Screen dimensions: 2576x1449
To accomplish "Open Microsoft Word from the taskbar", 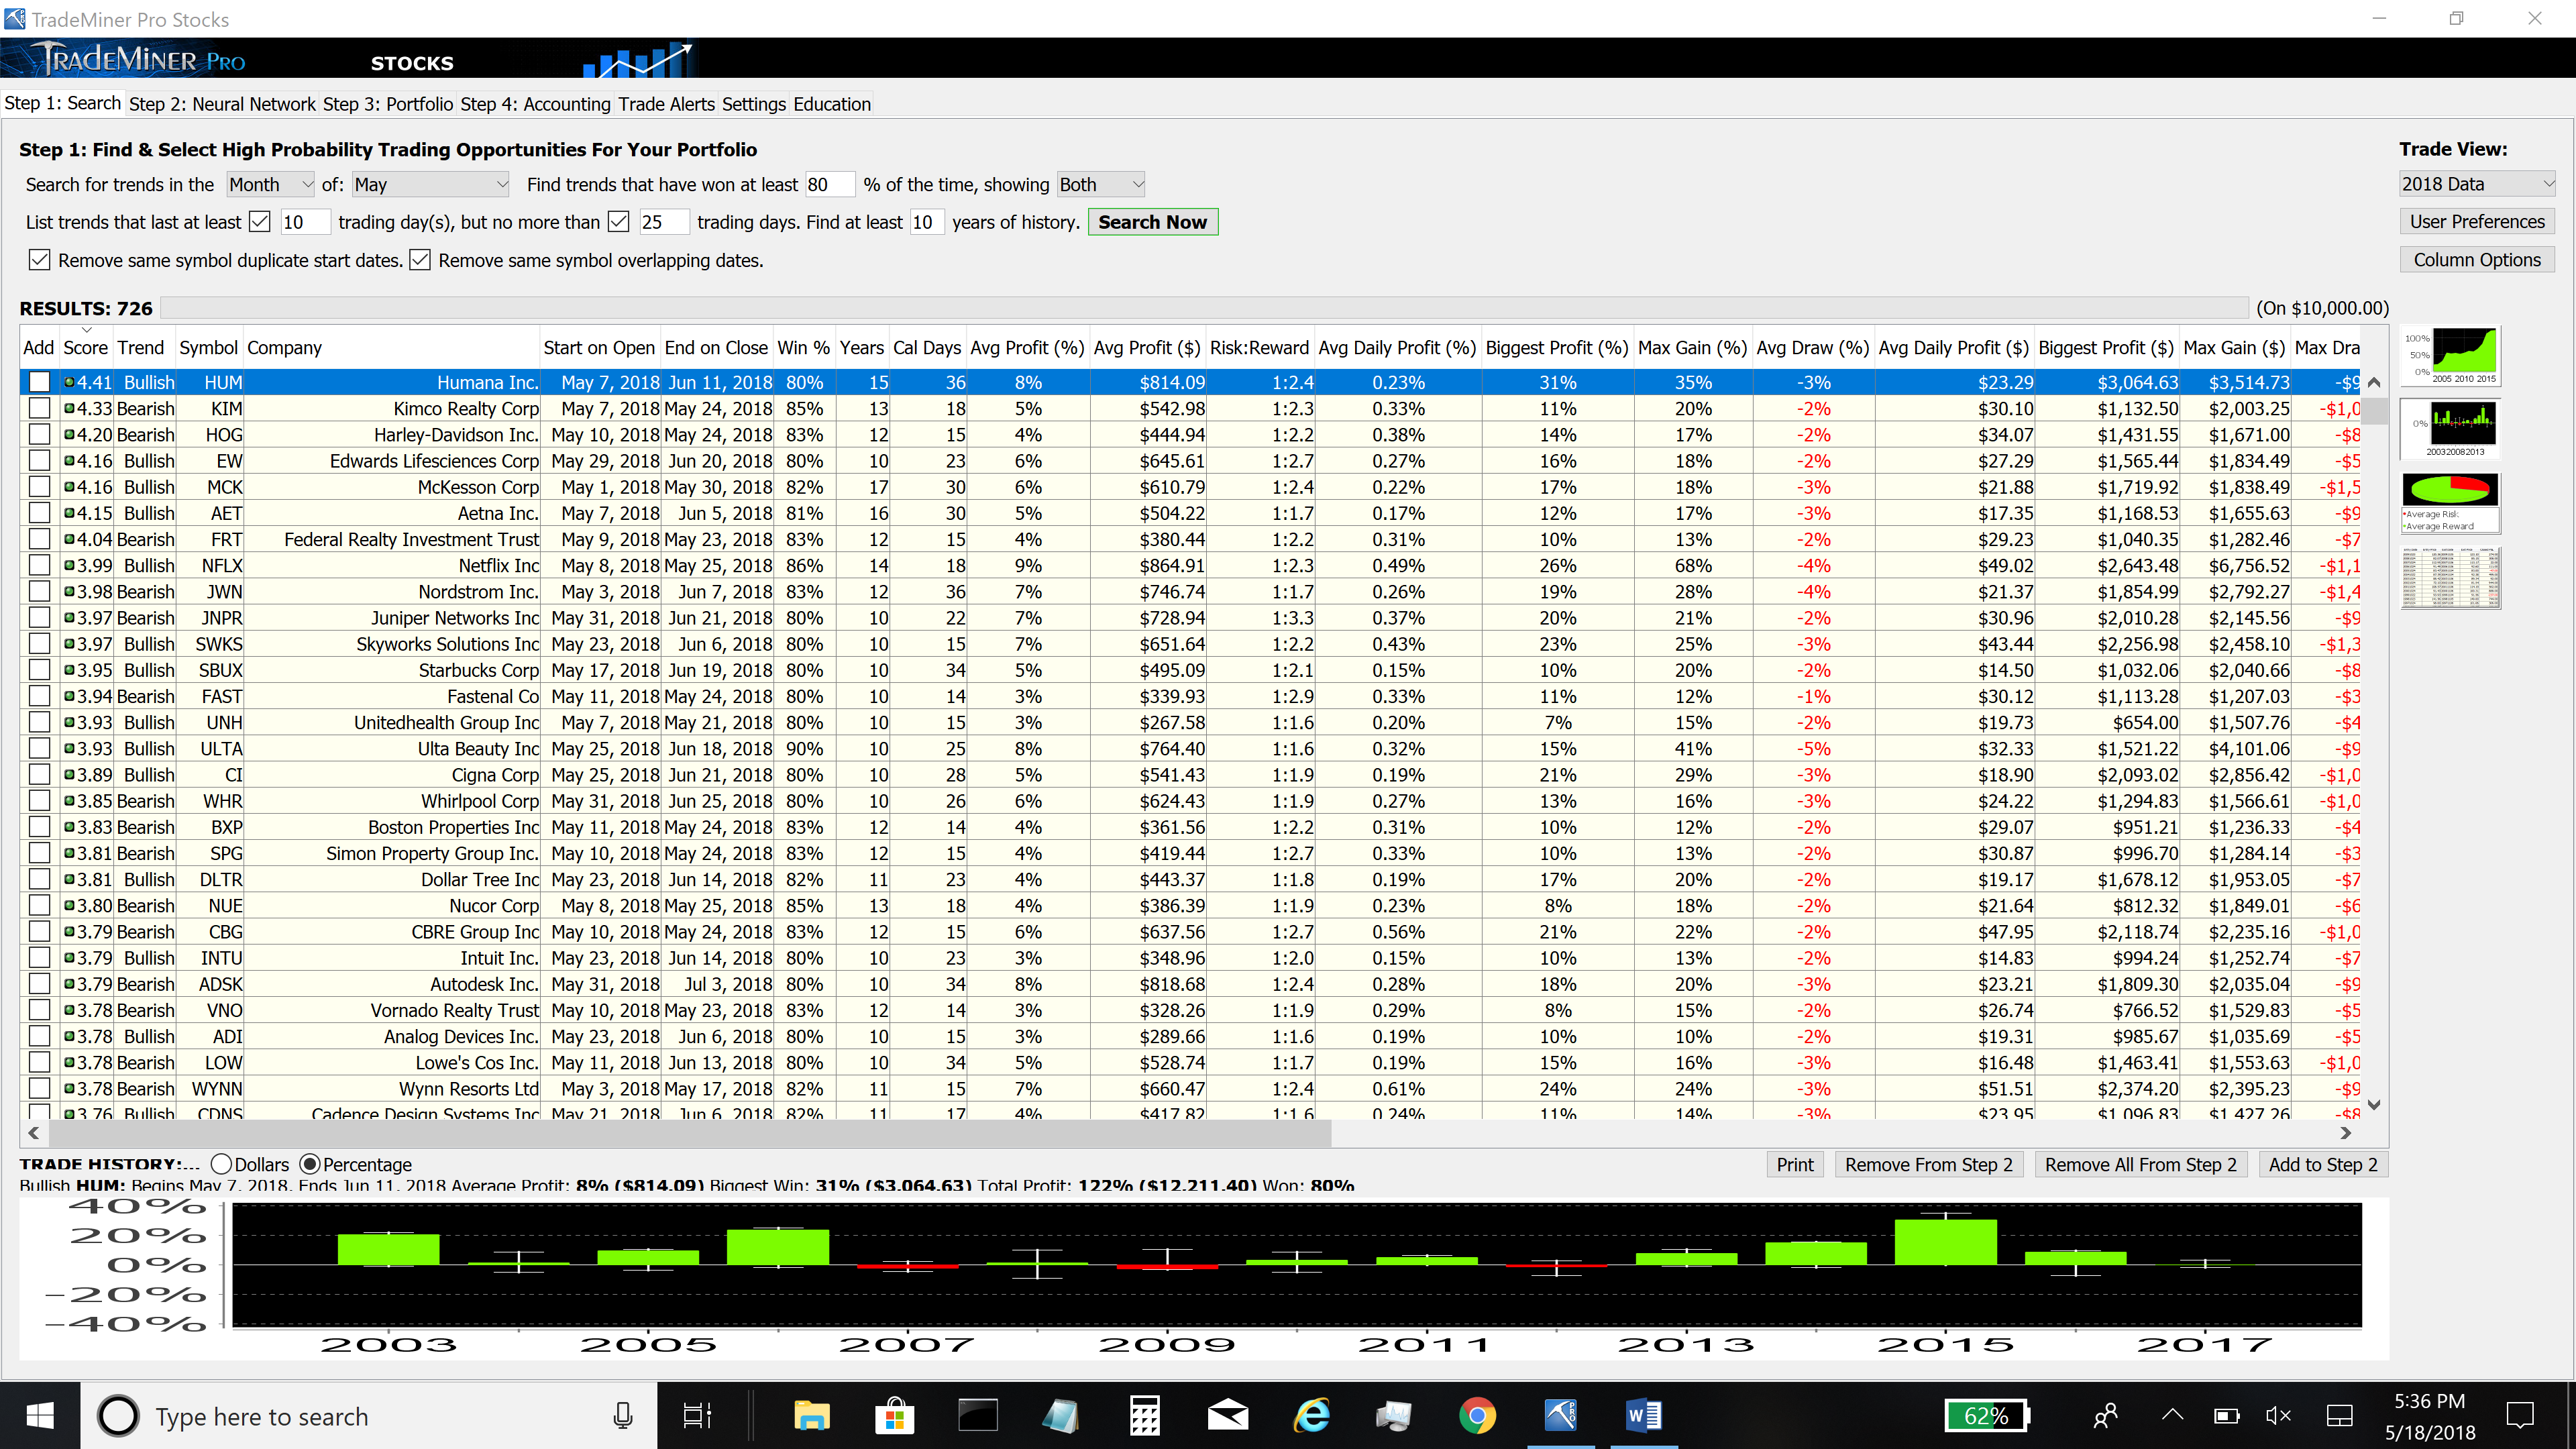I will point(1643,1416).
